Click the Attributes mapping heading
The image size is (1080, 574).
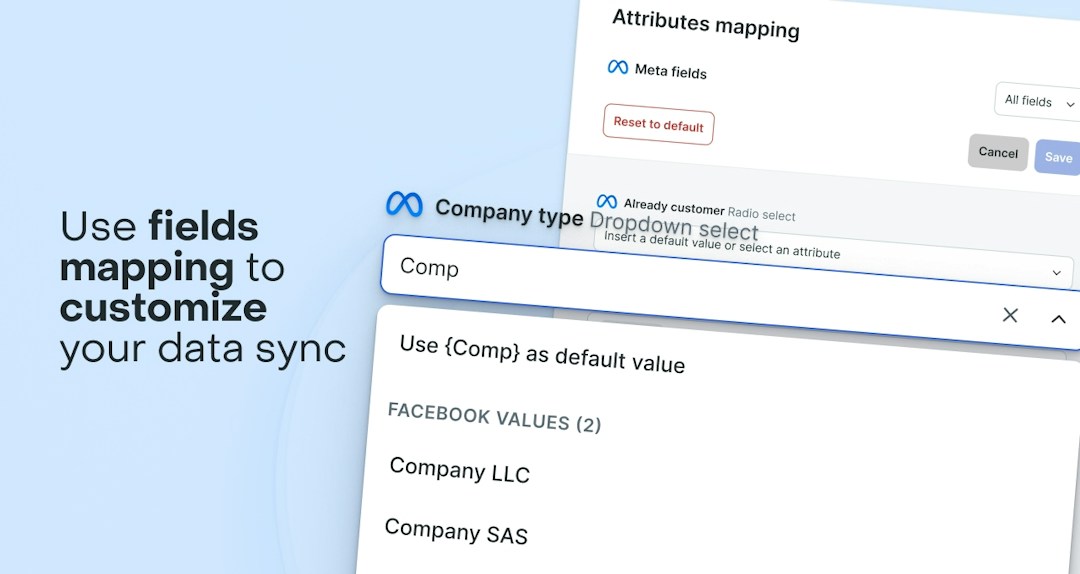pyautogui.click(x=706, y=24)
